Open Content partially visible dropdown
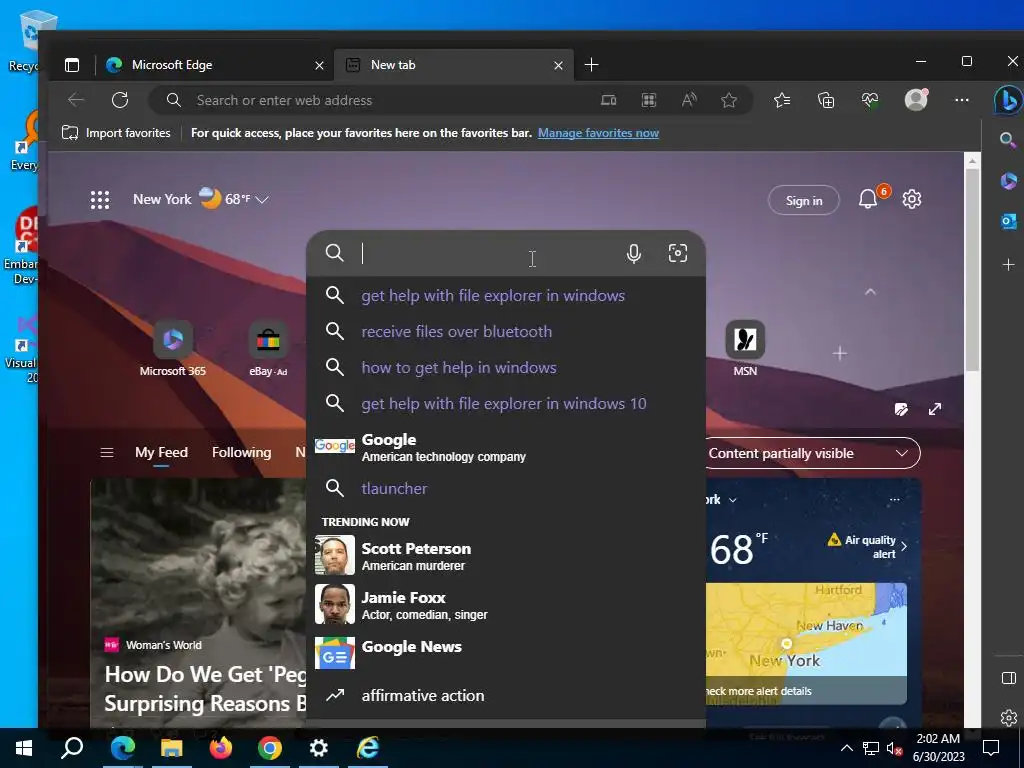Image resolution: width=1024 pixels, height=768 pixels. [810, 453]
